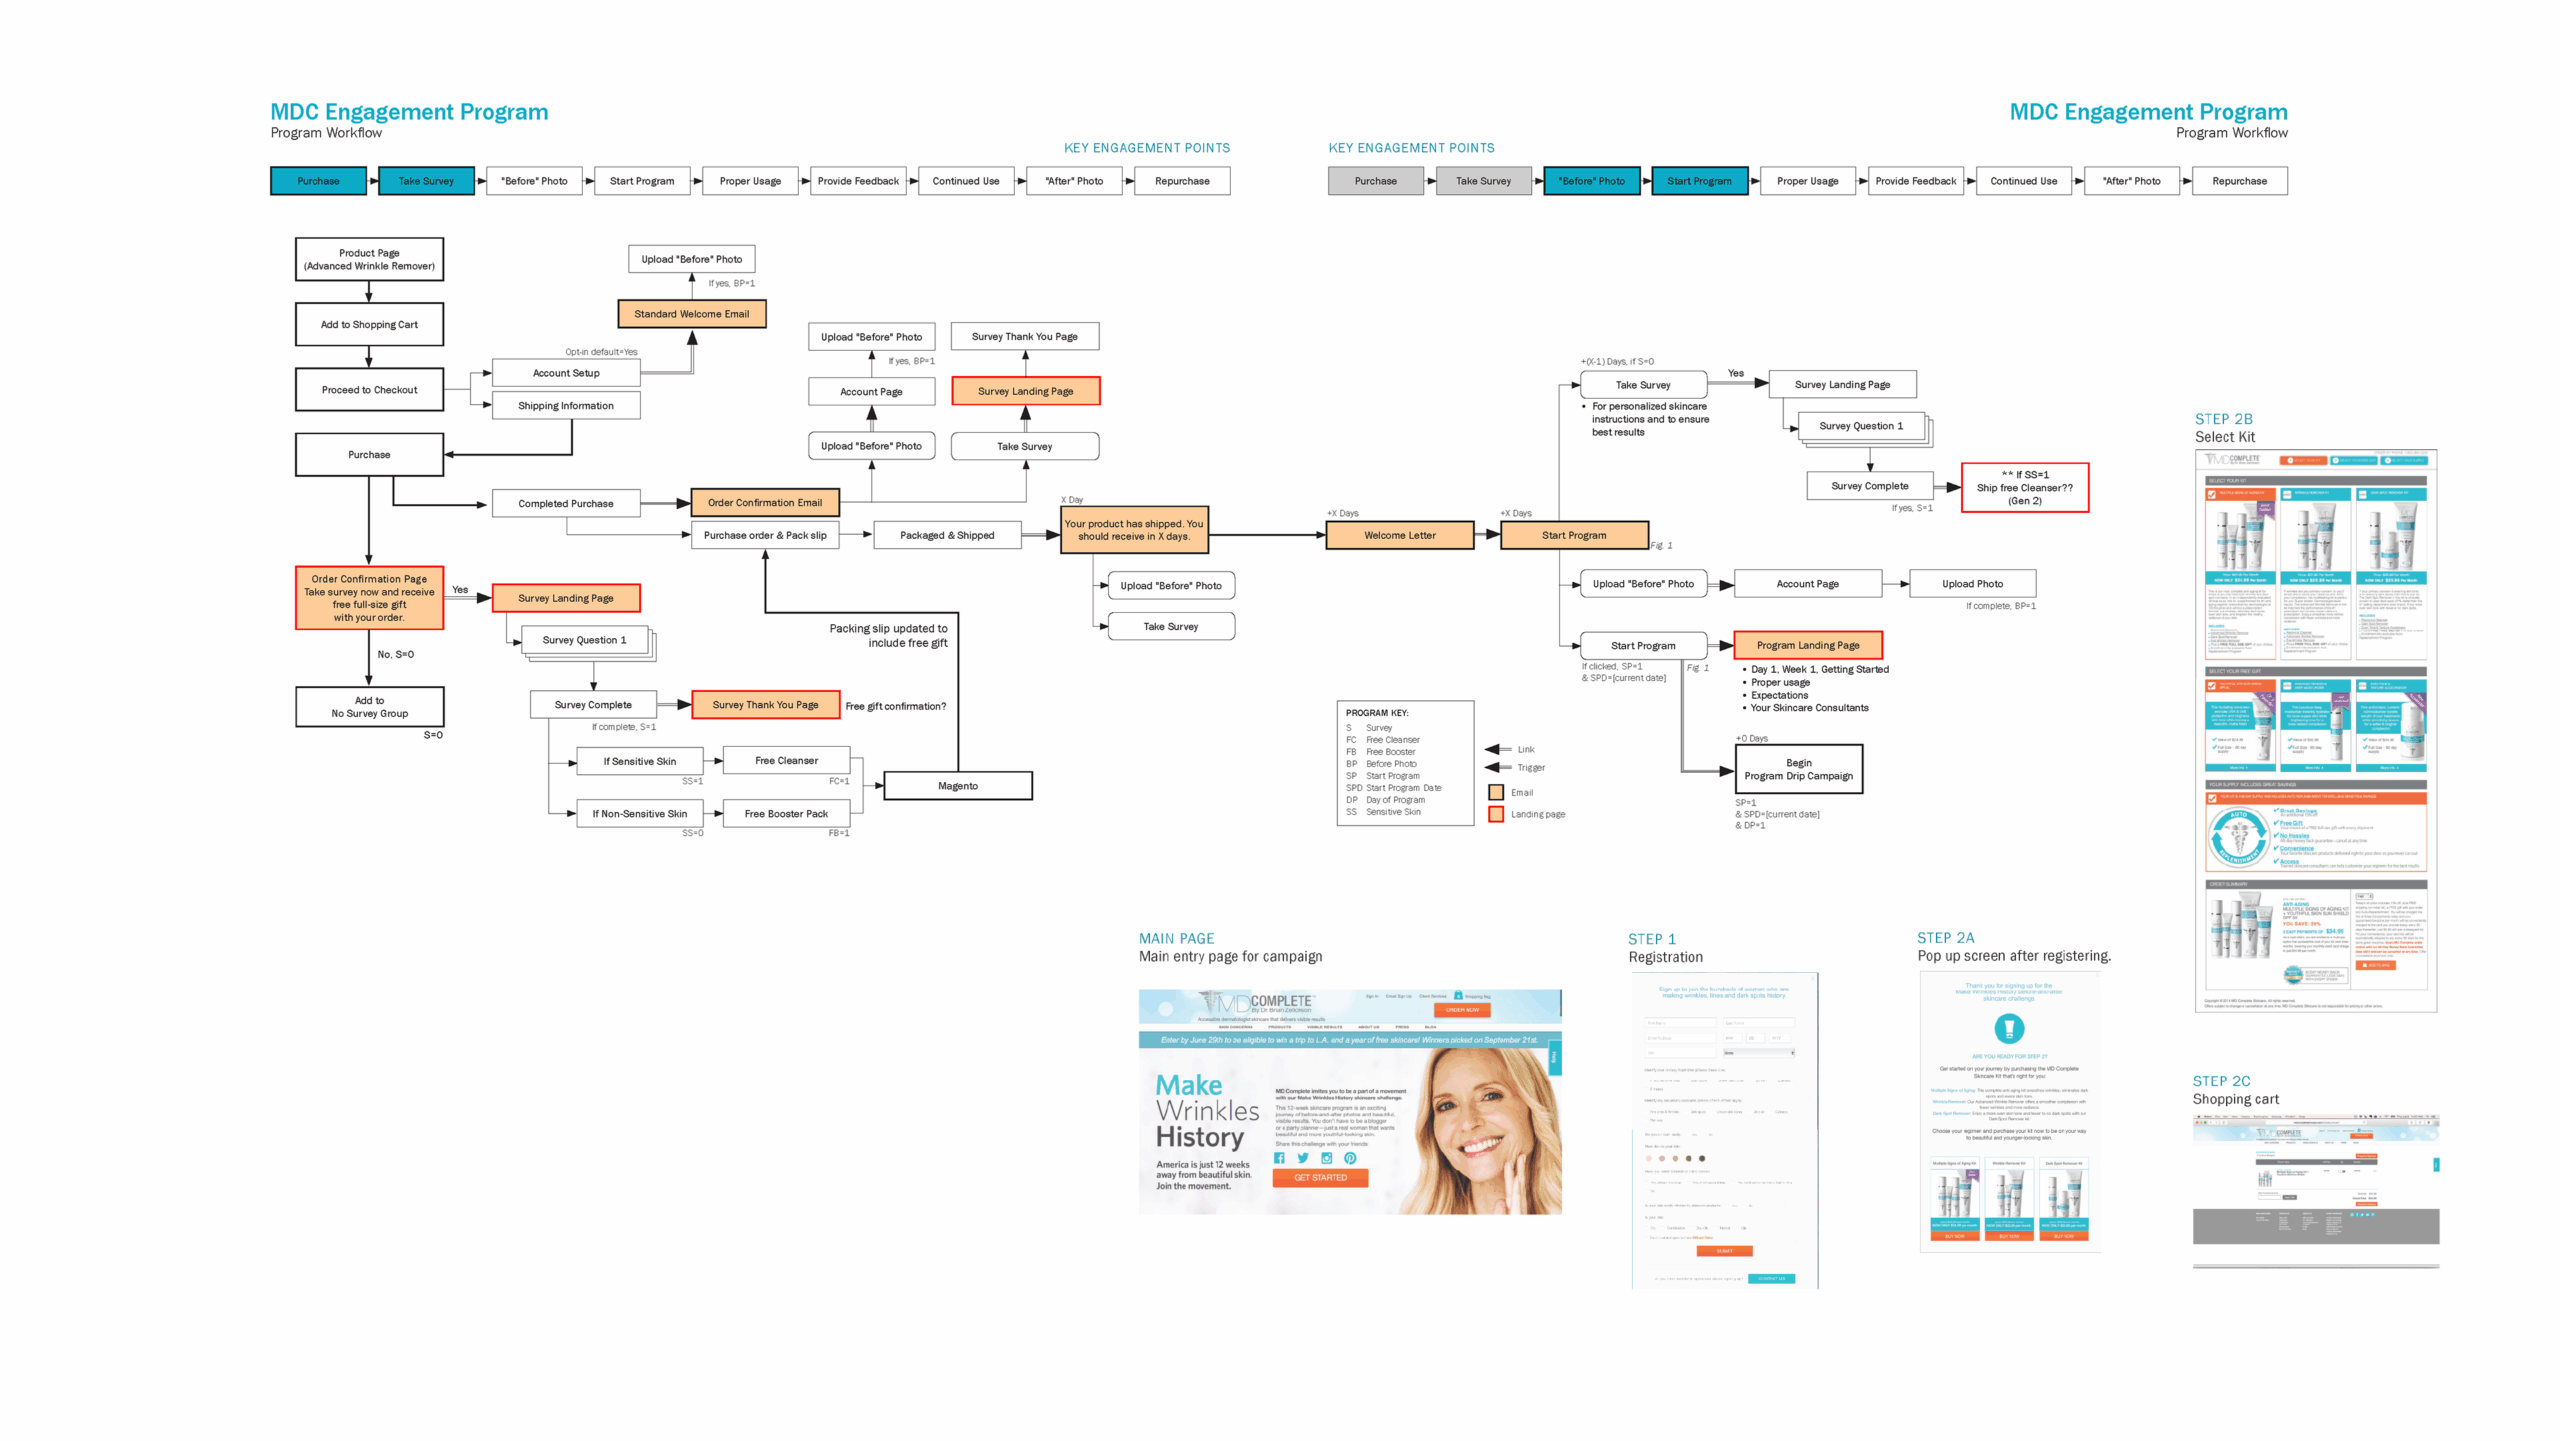Click the Shopping Bag icon in header
The image size is (2560, 1441).
[x=1458, y=996]
